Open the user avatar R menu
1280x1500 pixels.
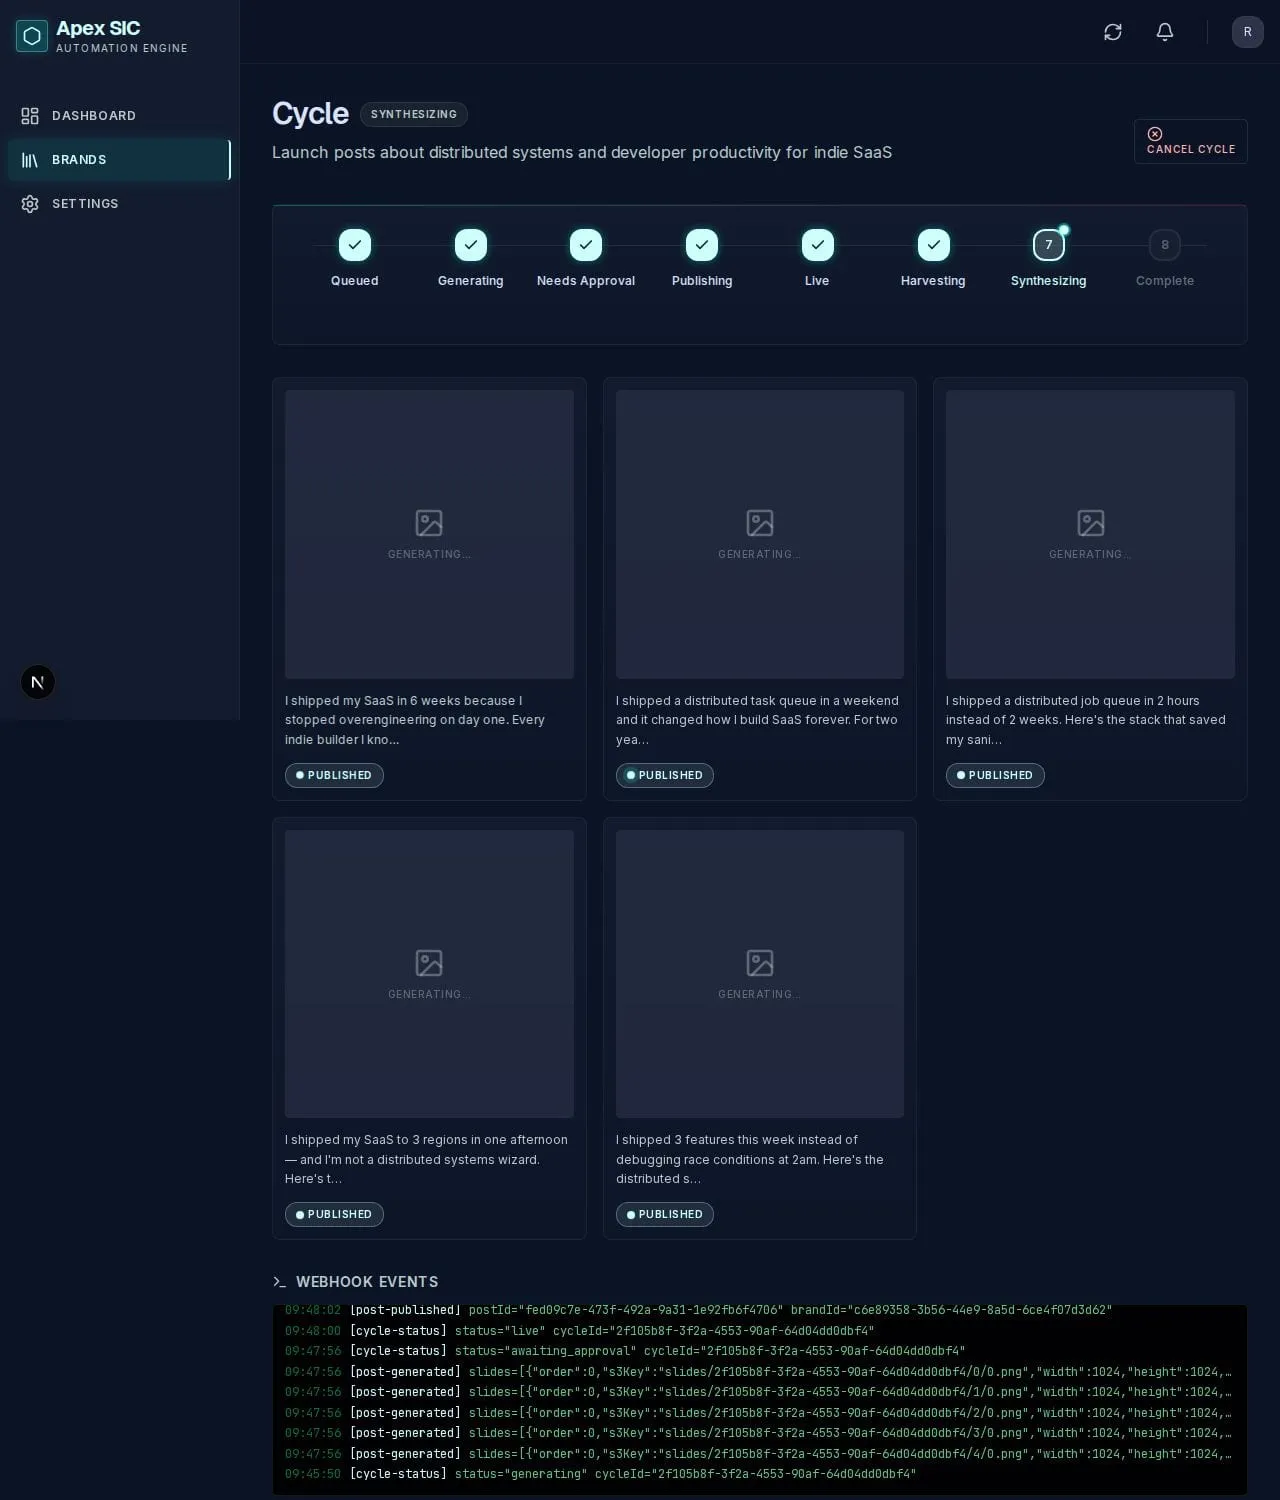click(x=1248, y=32)
